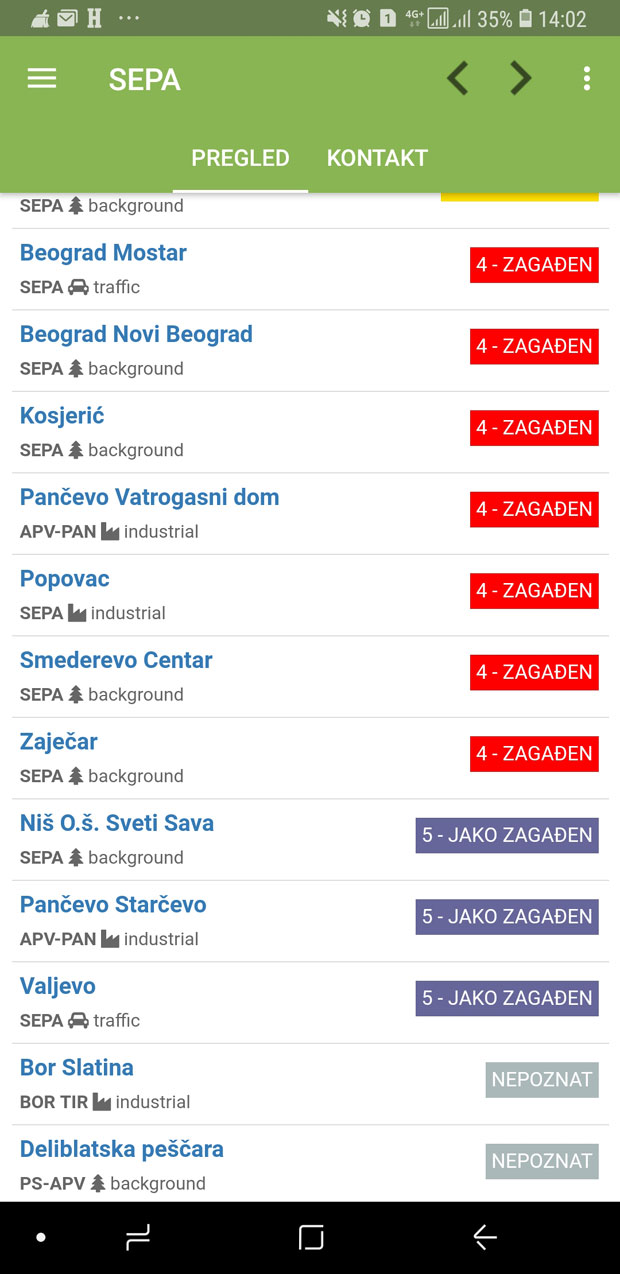This screenshot has width=620, height=1274.
Task: Click industrial factory icon under Popovac
Action: coord(77,613)
